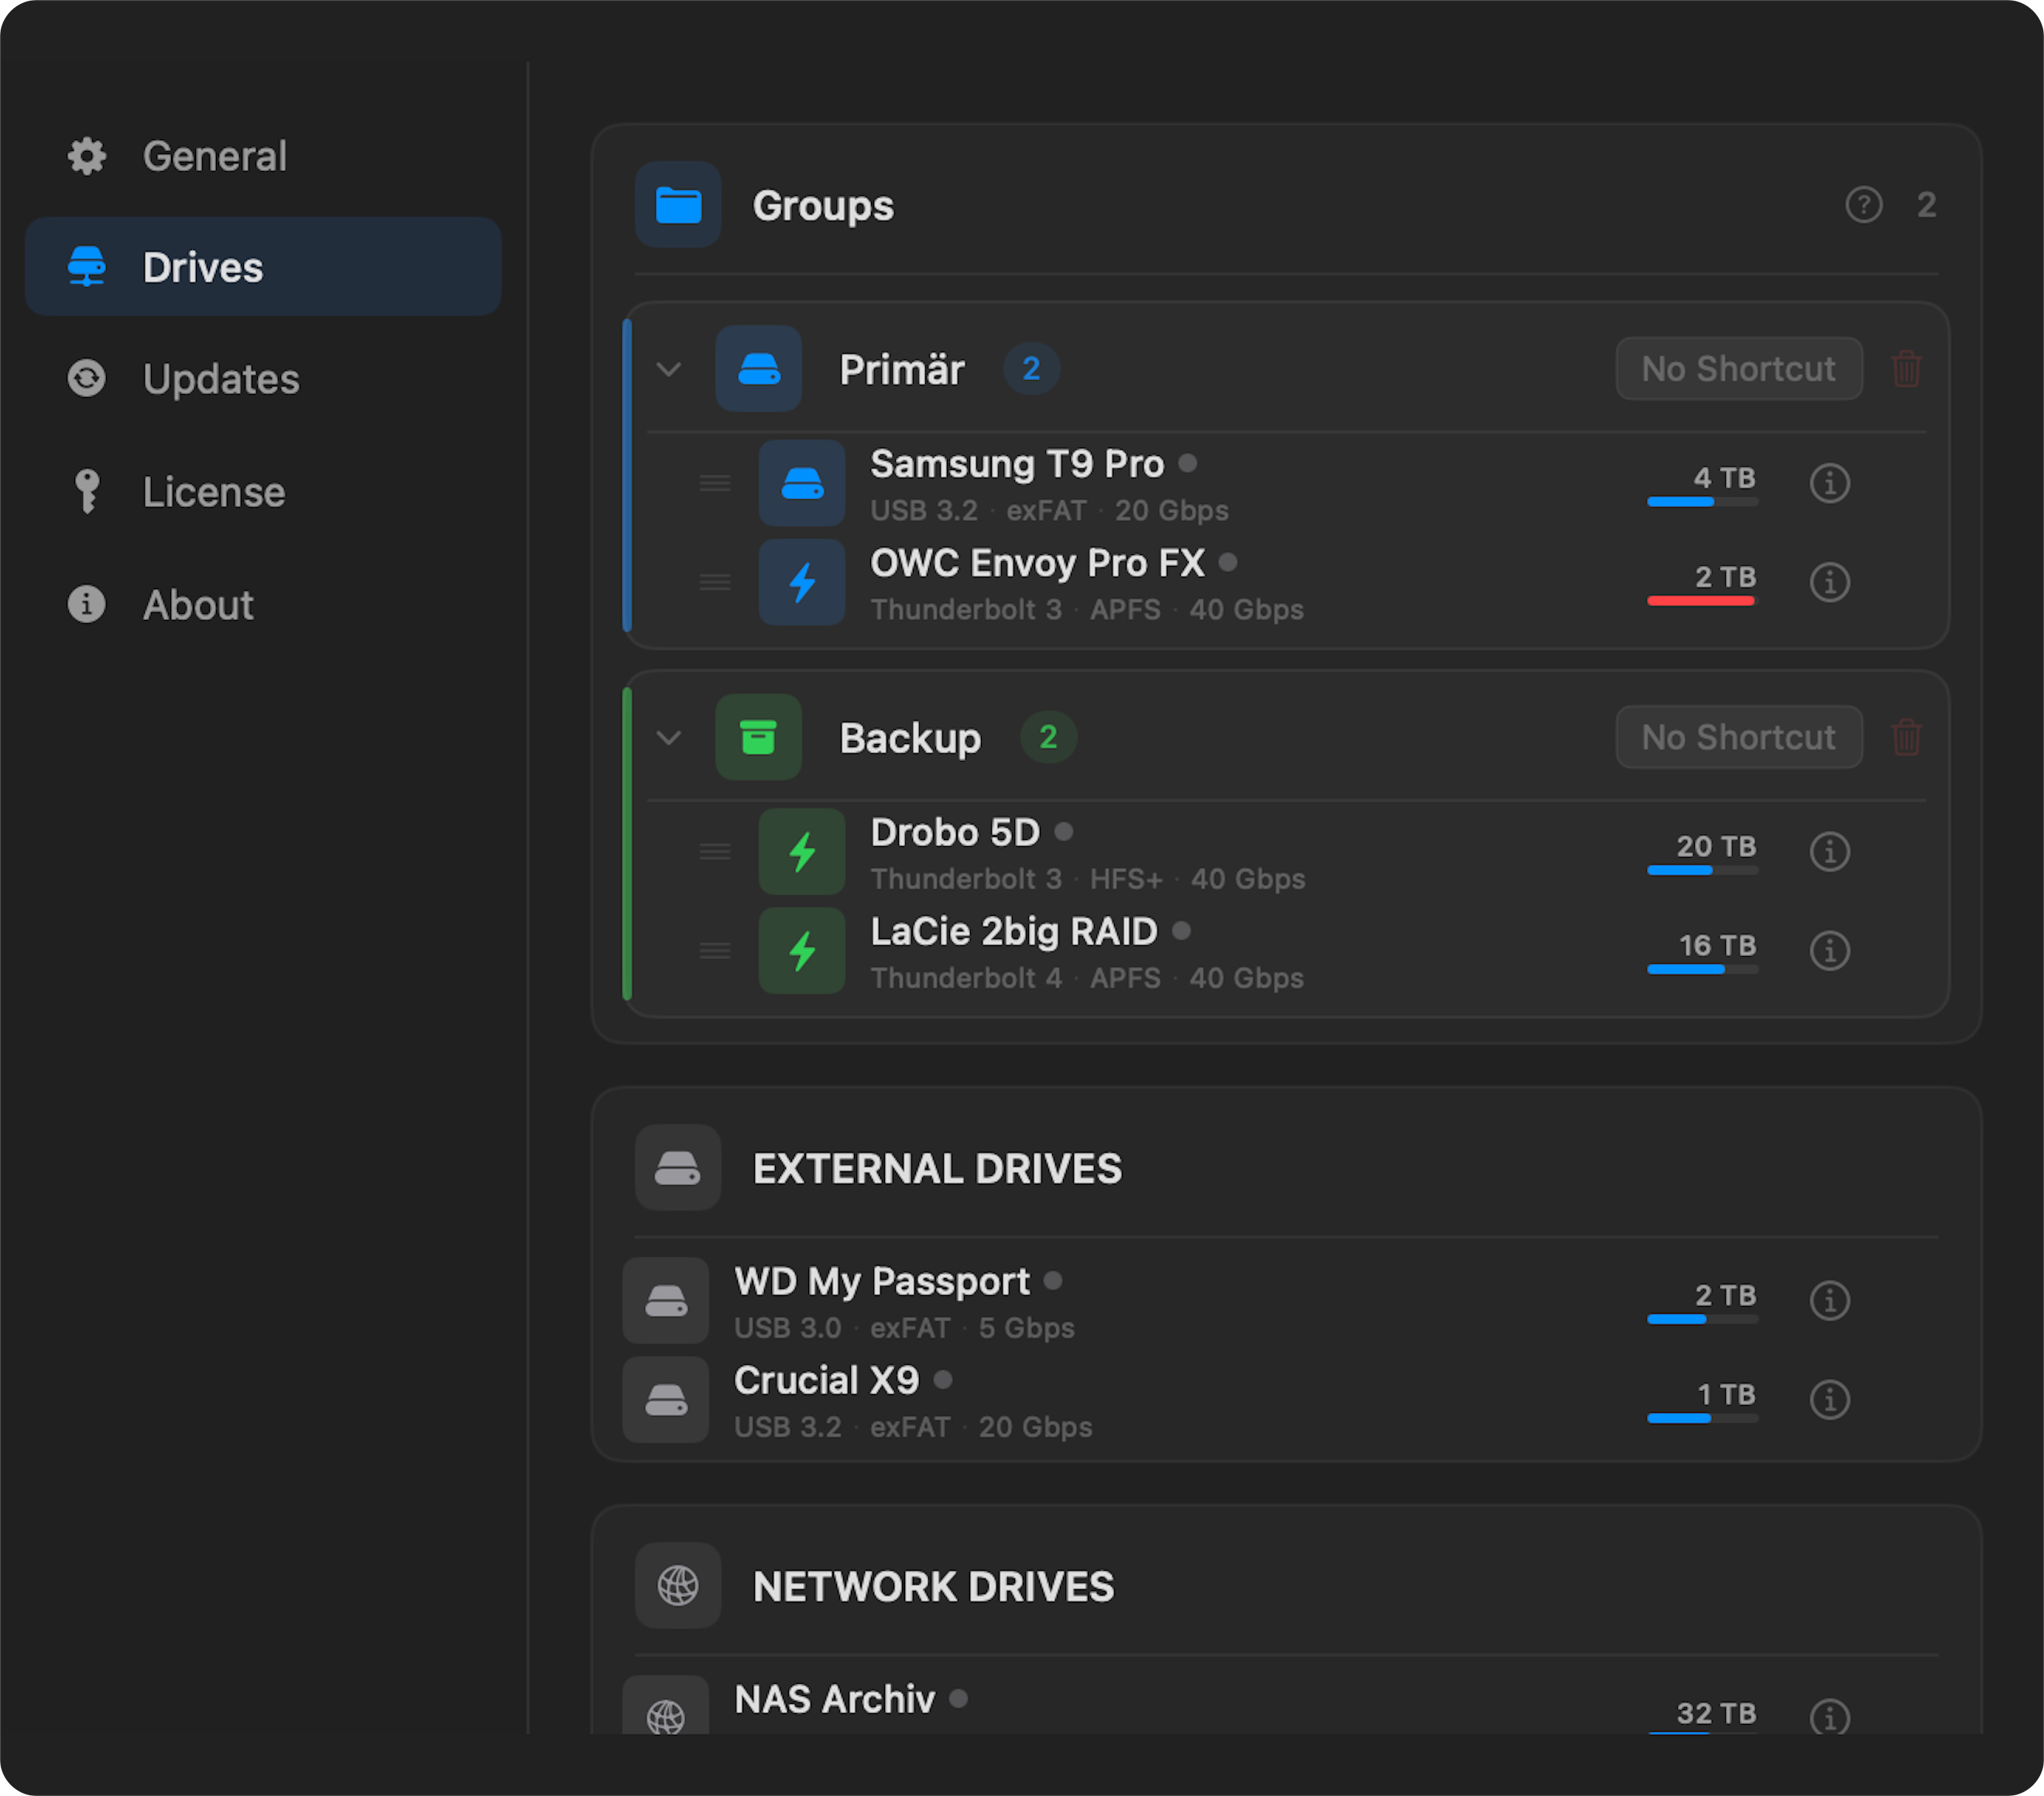Click the green Backup group icon
The width and height of the screenshot is (2044, 1796).
(x=758, y=737)
